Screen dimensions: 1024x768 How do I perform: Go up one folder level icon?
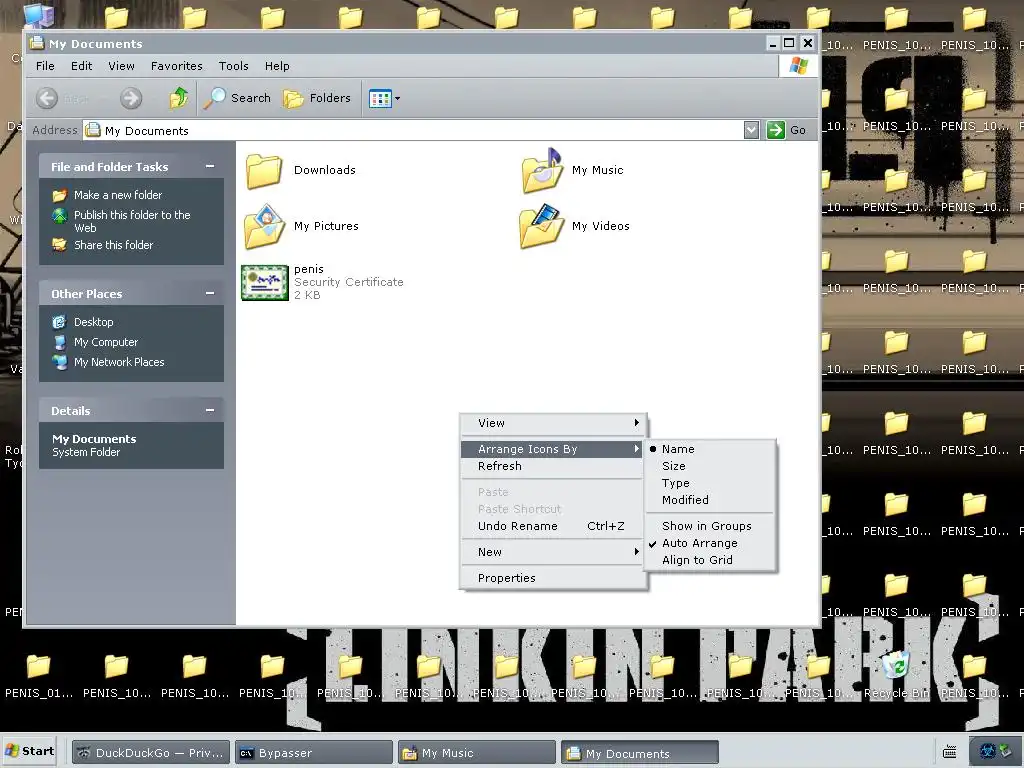(178, 98)
